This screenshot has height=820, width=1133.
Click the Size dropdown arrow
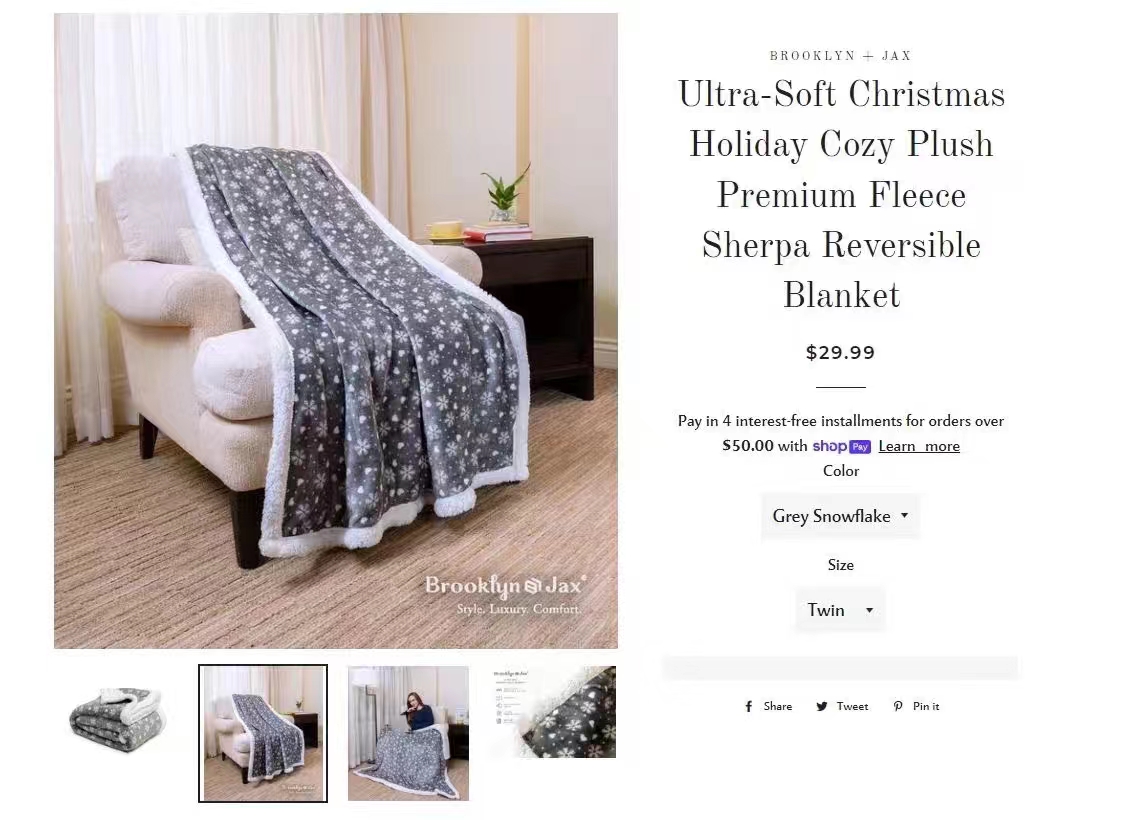click(869, 610)
